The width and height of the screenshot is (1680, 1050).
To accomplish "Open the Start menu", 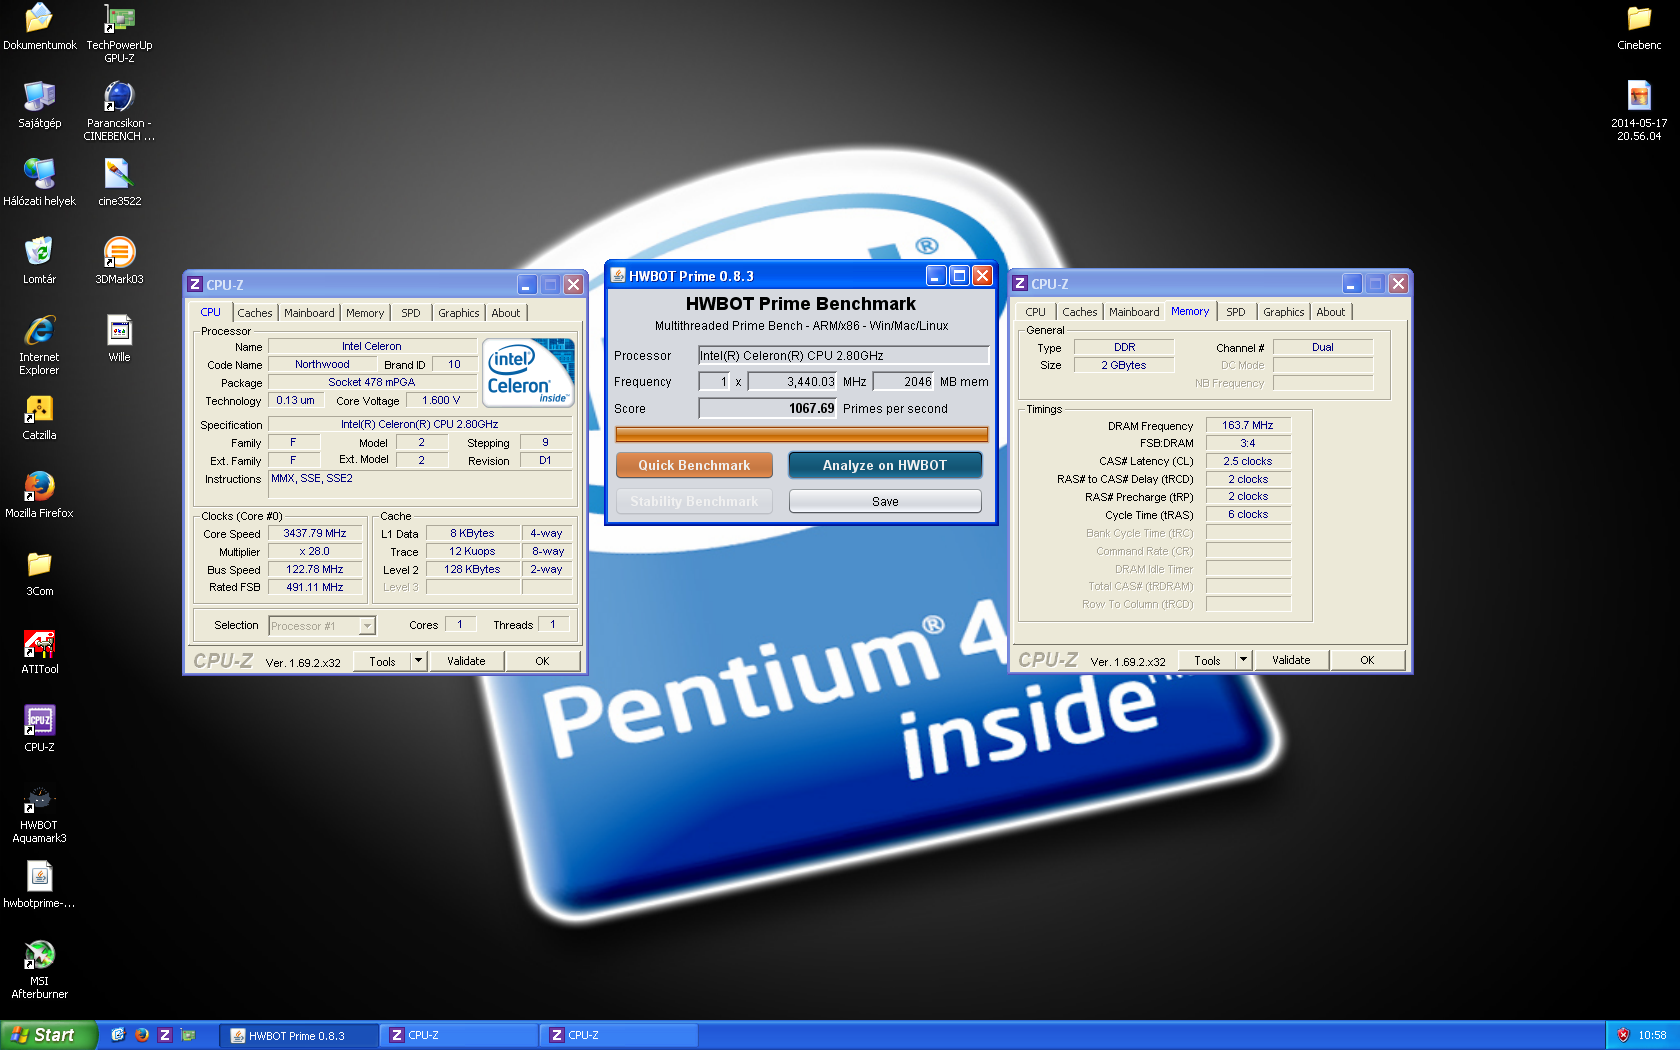I will click(x=49, y=1035).
